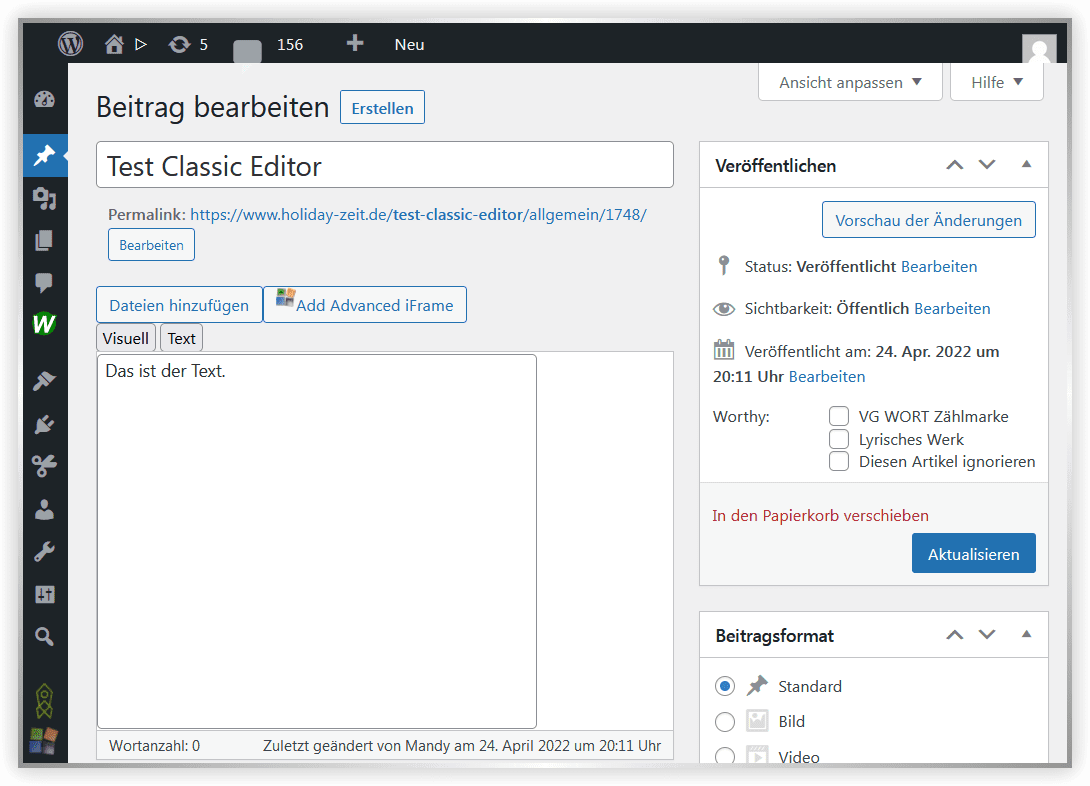Switch to the Visuell editor tab
This screenshot has width=1090, height=786.
tap(126, 338)
